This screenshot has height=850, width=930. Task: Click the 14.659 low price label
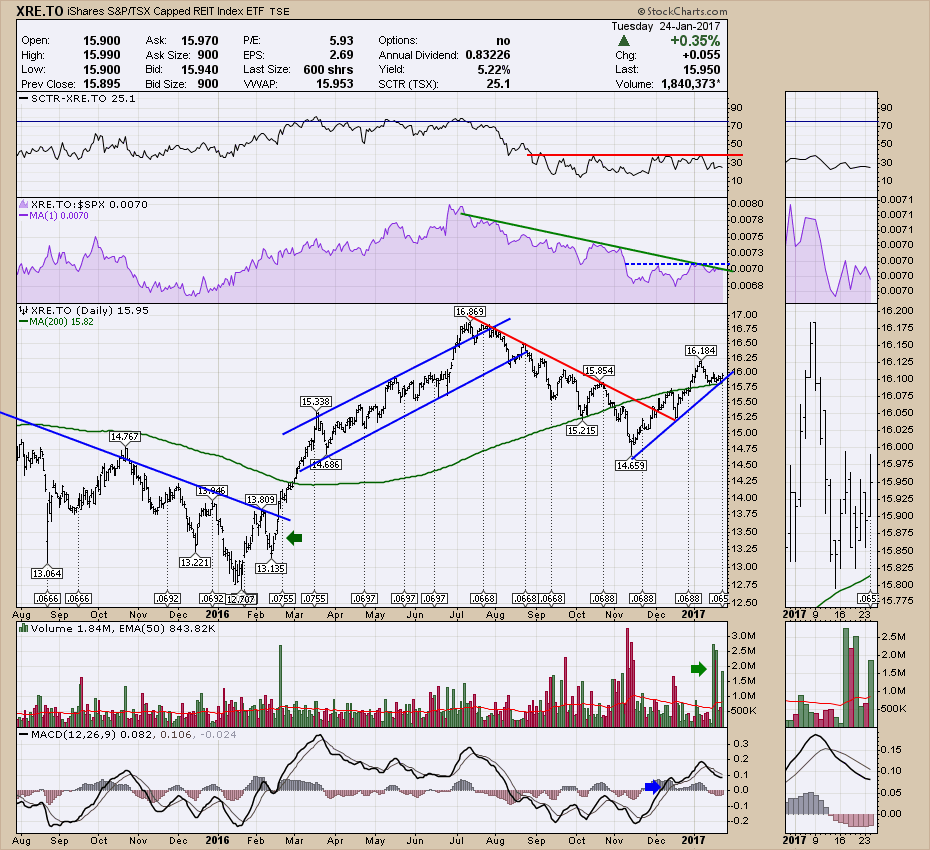[630, 466]
